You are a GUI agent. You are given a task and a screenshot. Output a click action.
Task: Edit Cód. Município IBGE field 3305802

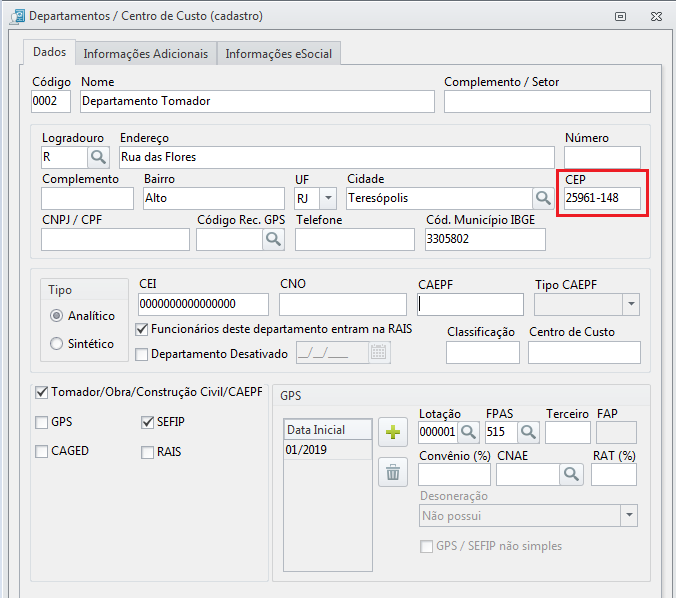tap(485, 239)
